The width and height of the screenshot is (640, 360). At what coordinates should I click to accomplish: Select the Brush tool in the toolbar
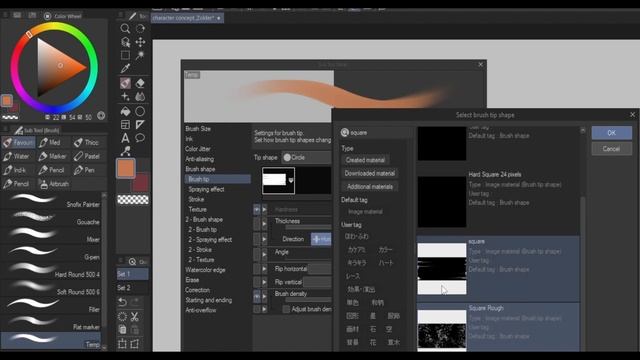(125, 83)
